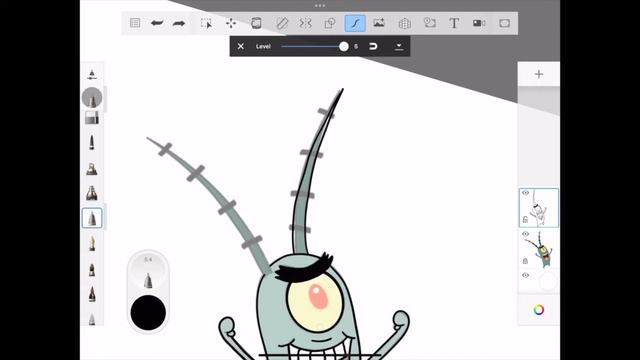The height and width of the screenshot is (360, 640).
Task: Select the Text tool
Action: [x=454, y=23]
